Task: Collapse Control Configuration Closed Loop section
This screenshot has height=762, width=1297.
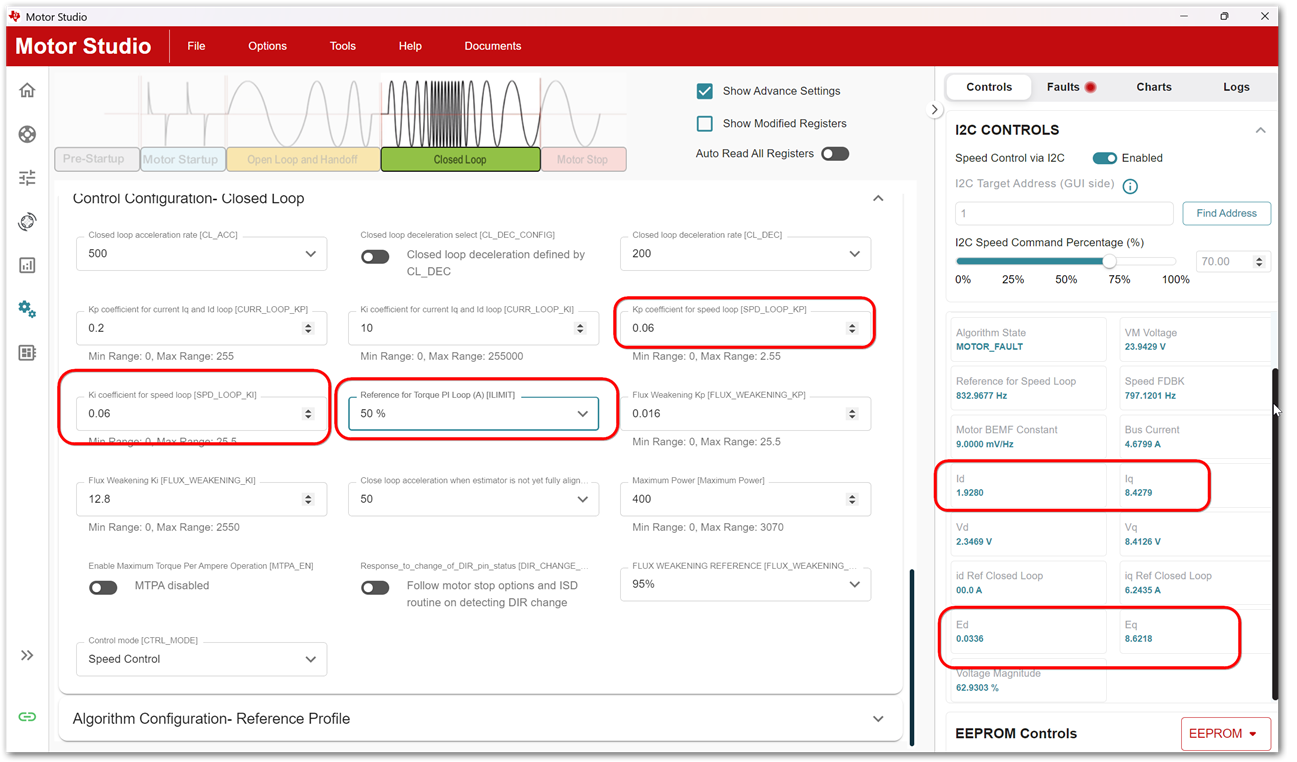Action: (x=878, y=199)
